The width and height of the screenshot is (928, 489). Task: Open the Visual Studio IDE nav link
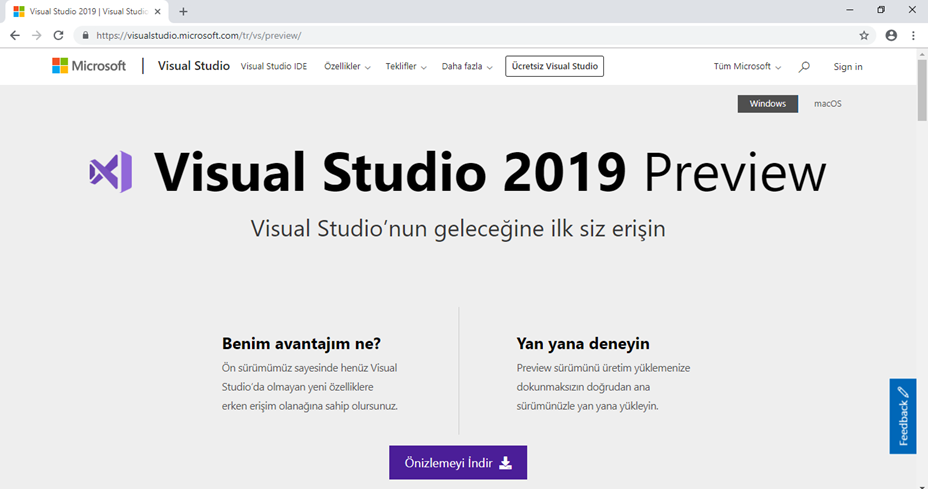[273, 66]
